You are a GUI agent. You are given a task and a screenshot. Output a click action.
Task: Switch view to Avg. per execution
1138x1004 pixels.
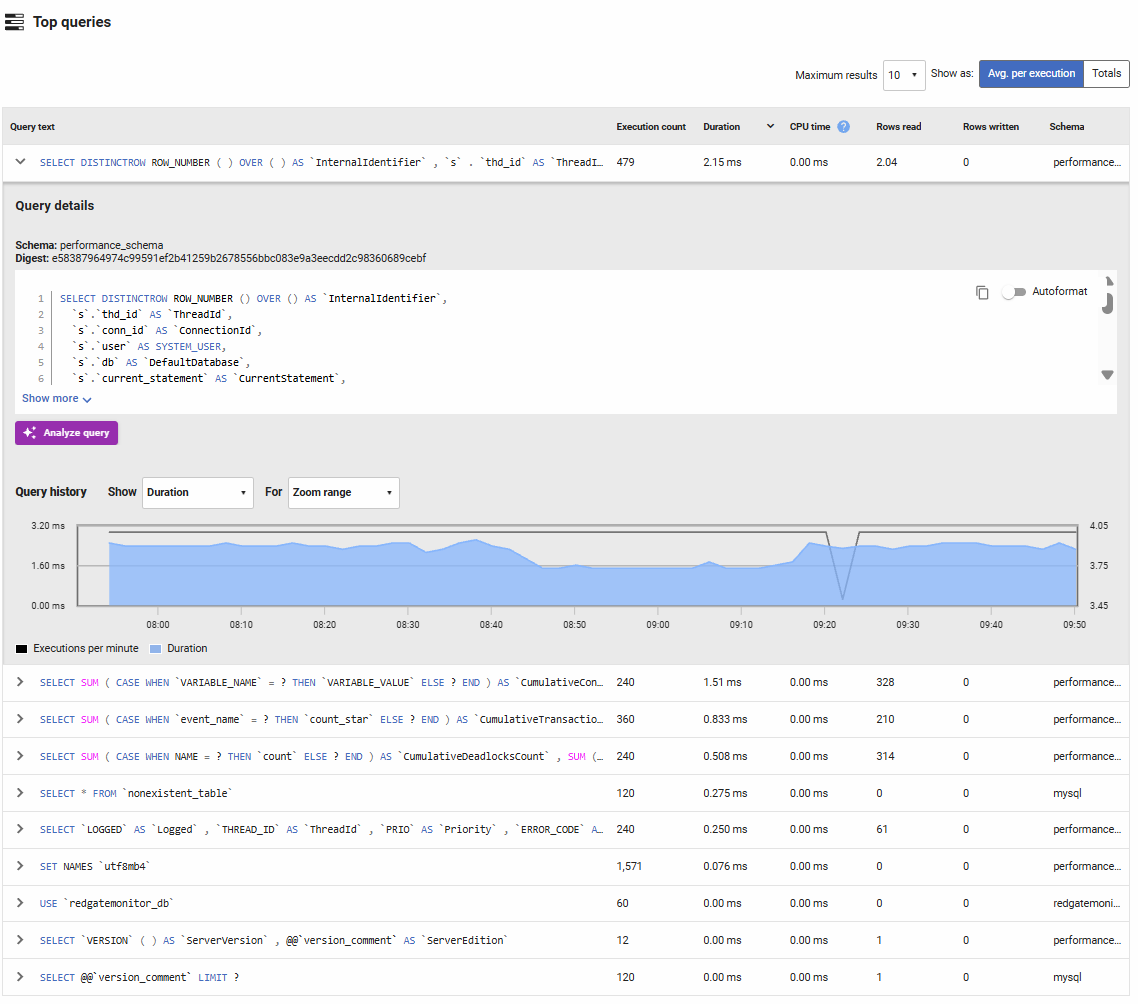coord(1031,74)
